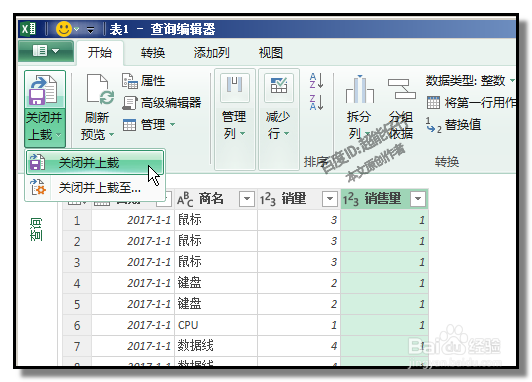The width and height of the screenshot is (532, 382).
Task: Select the 商名 column header
Action: pos(216,199)
